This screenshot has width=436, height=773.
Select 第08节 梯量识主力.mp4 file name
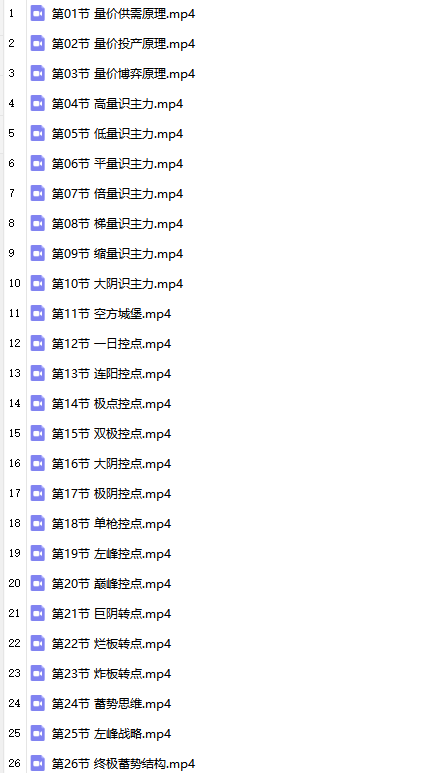117,224
